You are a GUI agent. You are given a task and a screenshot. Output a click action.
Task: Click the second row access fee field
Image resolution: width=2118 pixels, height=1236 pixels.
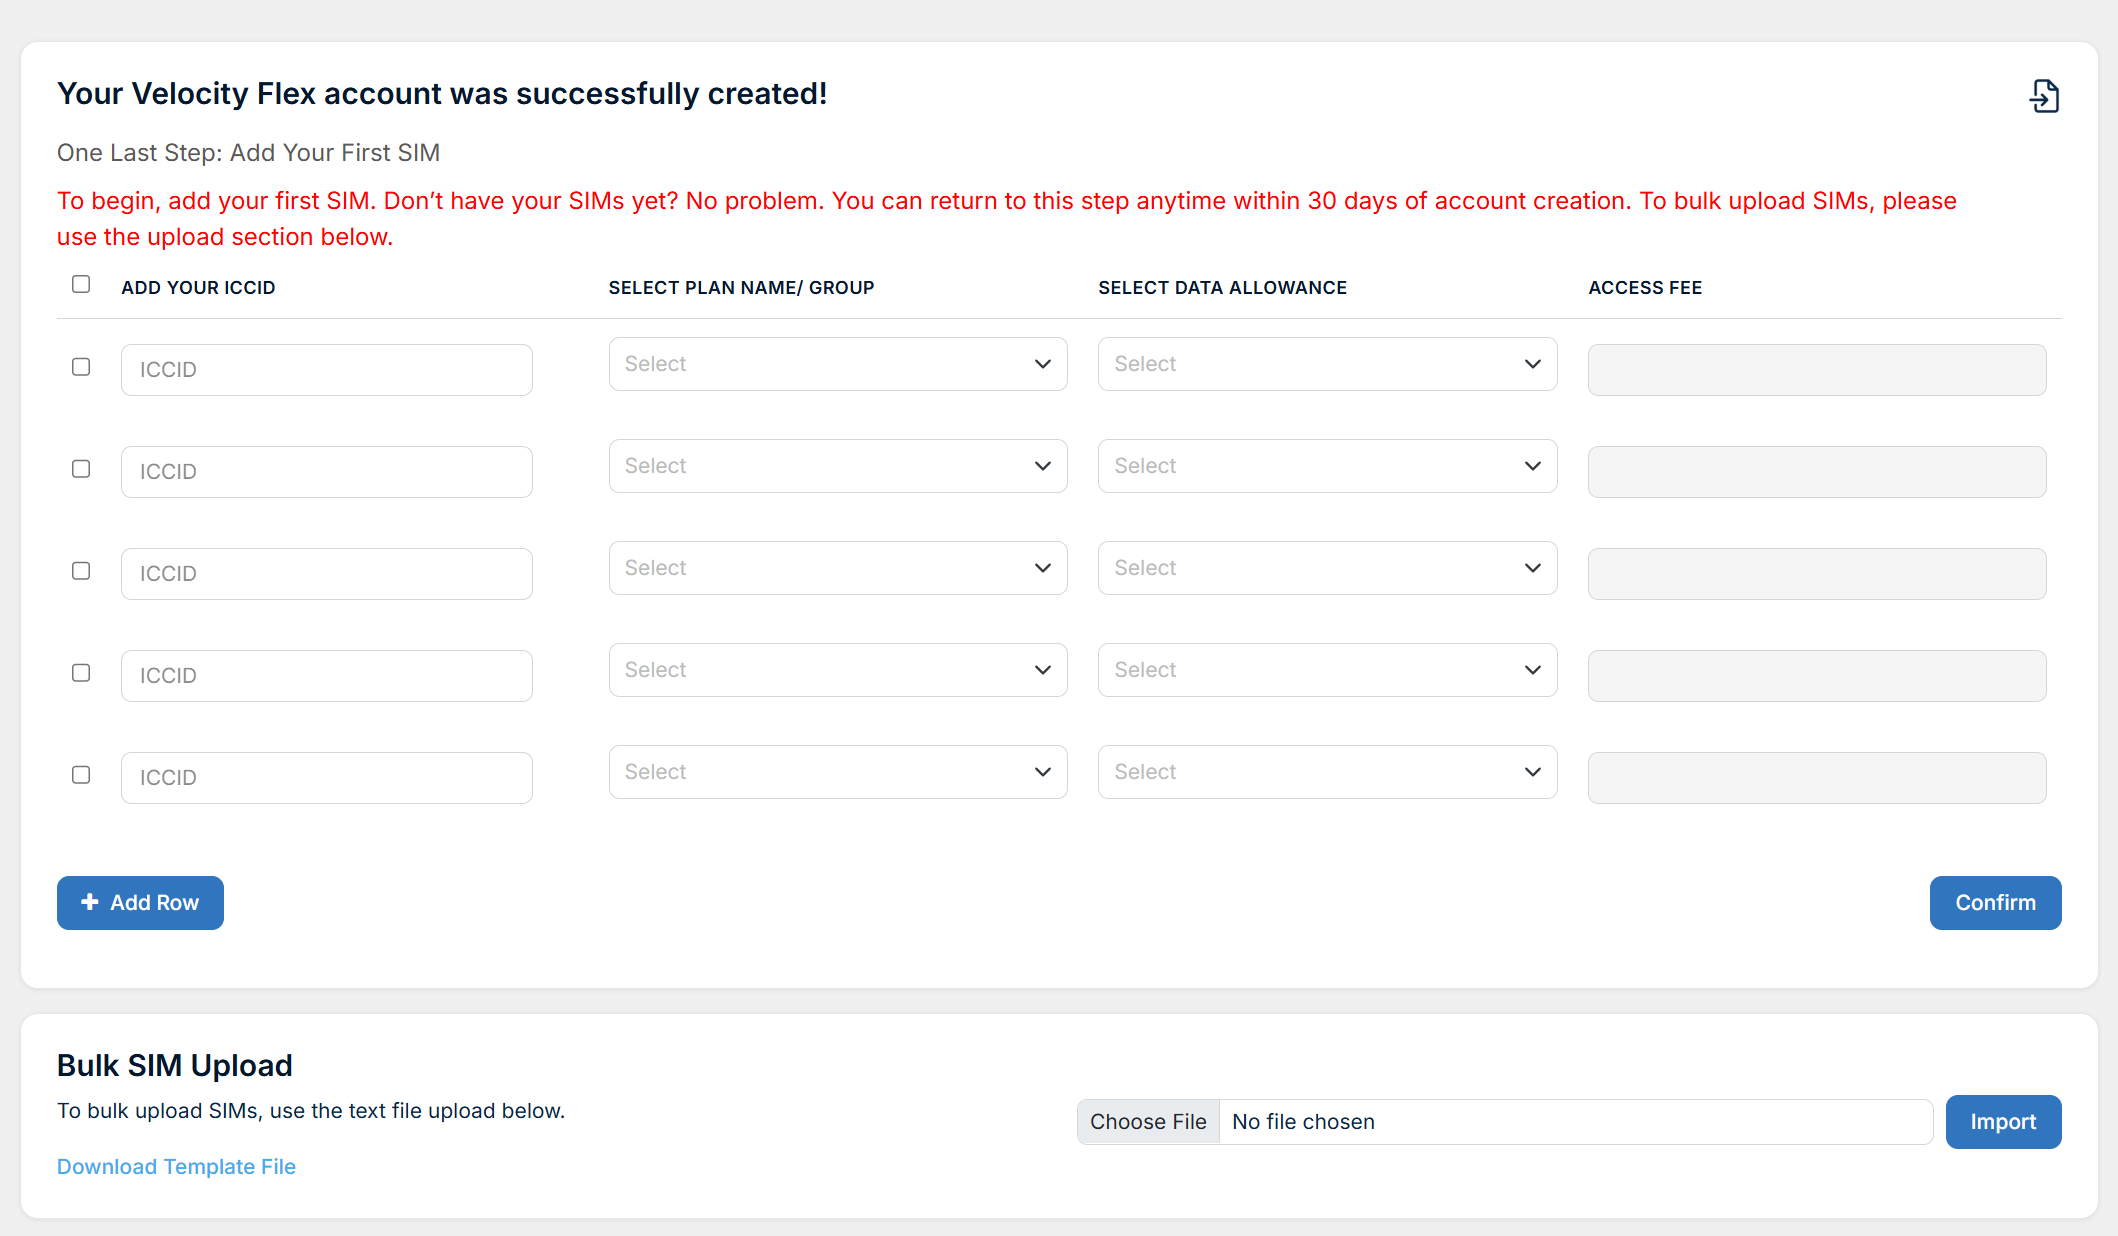coord(1817,472)
